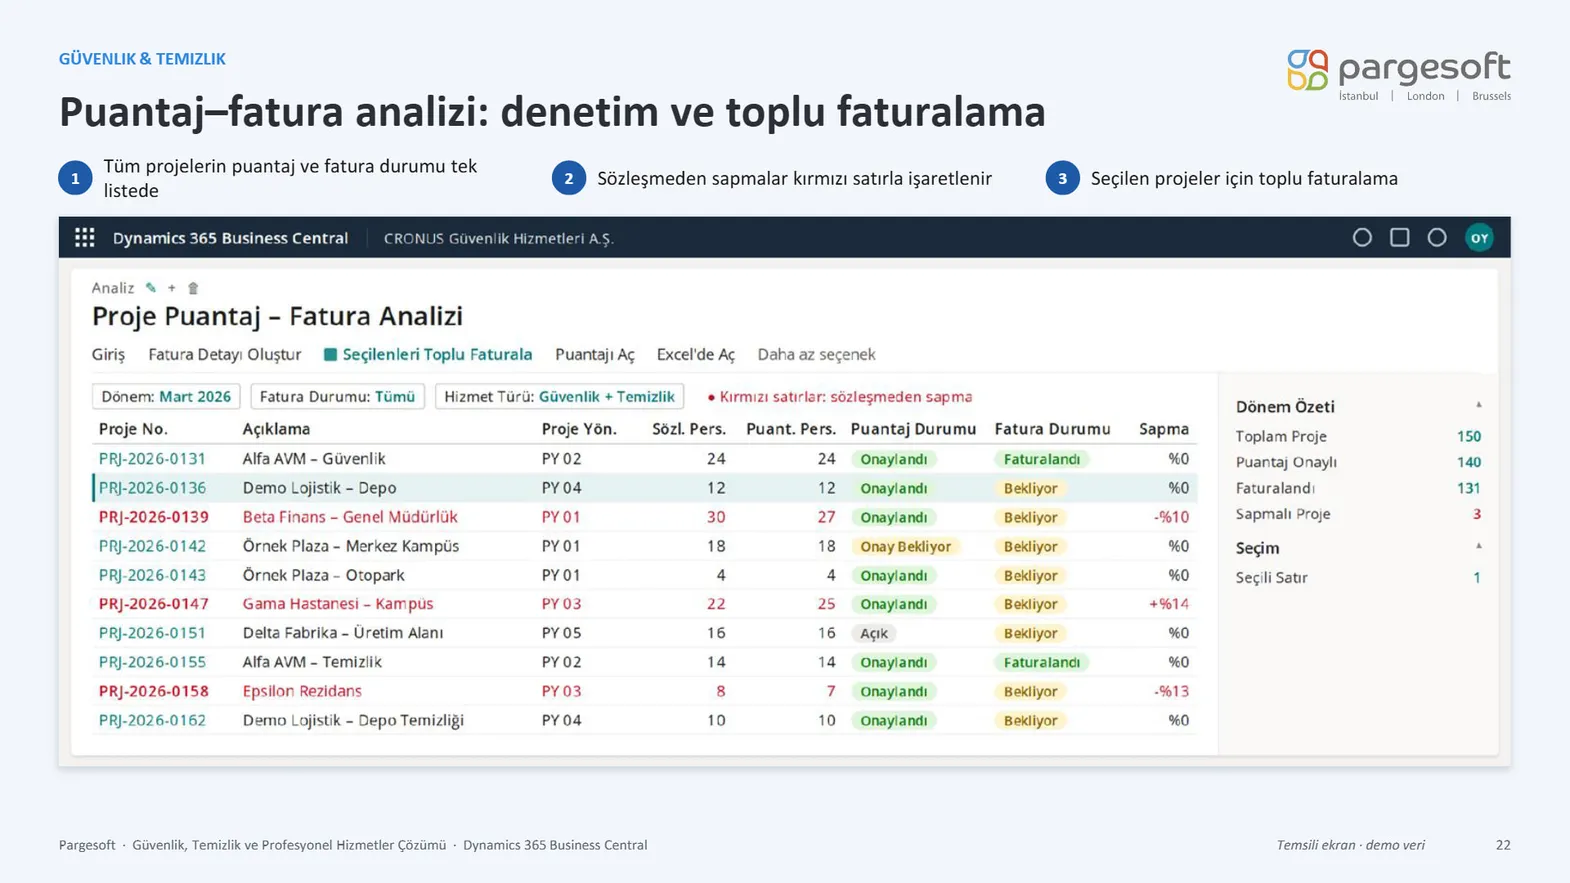This screenshot has height=883, width=1570.
Task: Click the trash delete icon beside Analiz
Action: pyautogui.click(x=193, y=288)
